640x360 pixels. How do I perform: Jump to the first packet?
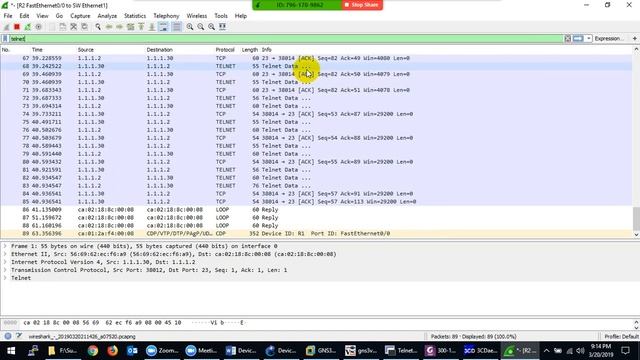pyautogui.click(x=141, y=27)
